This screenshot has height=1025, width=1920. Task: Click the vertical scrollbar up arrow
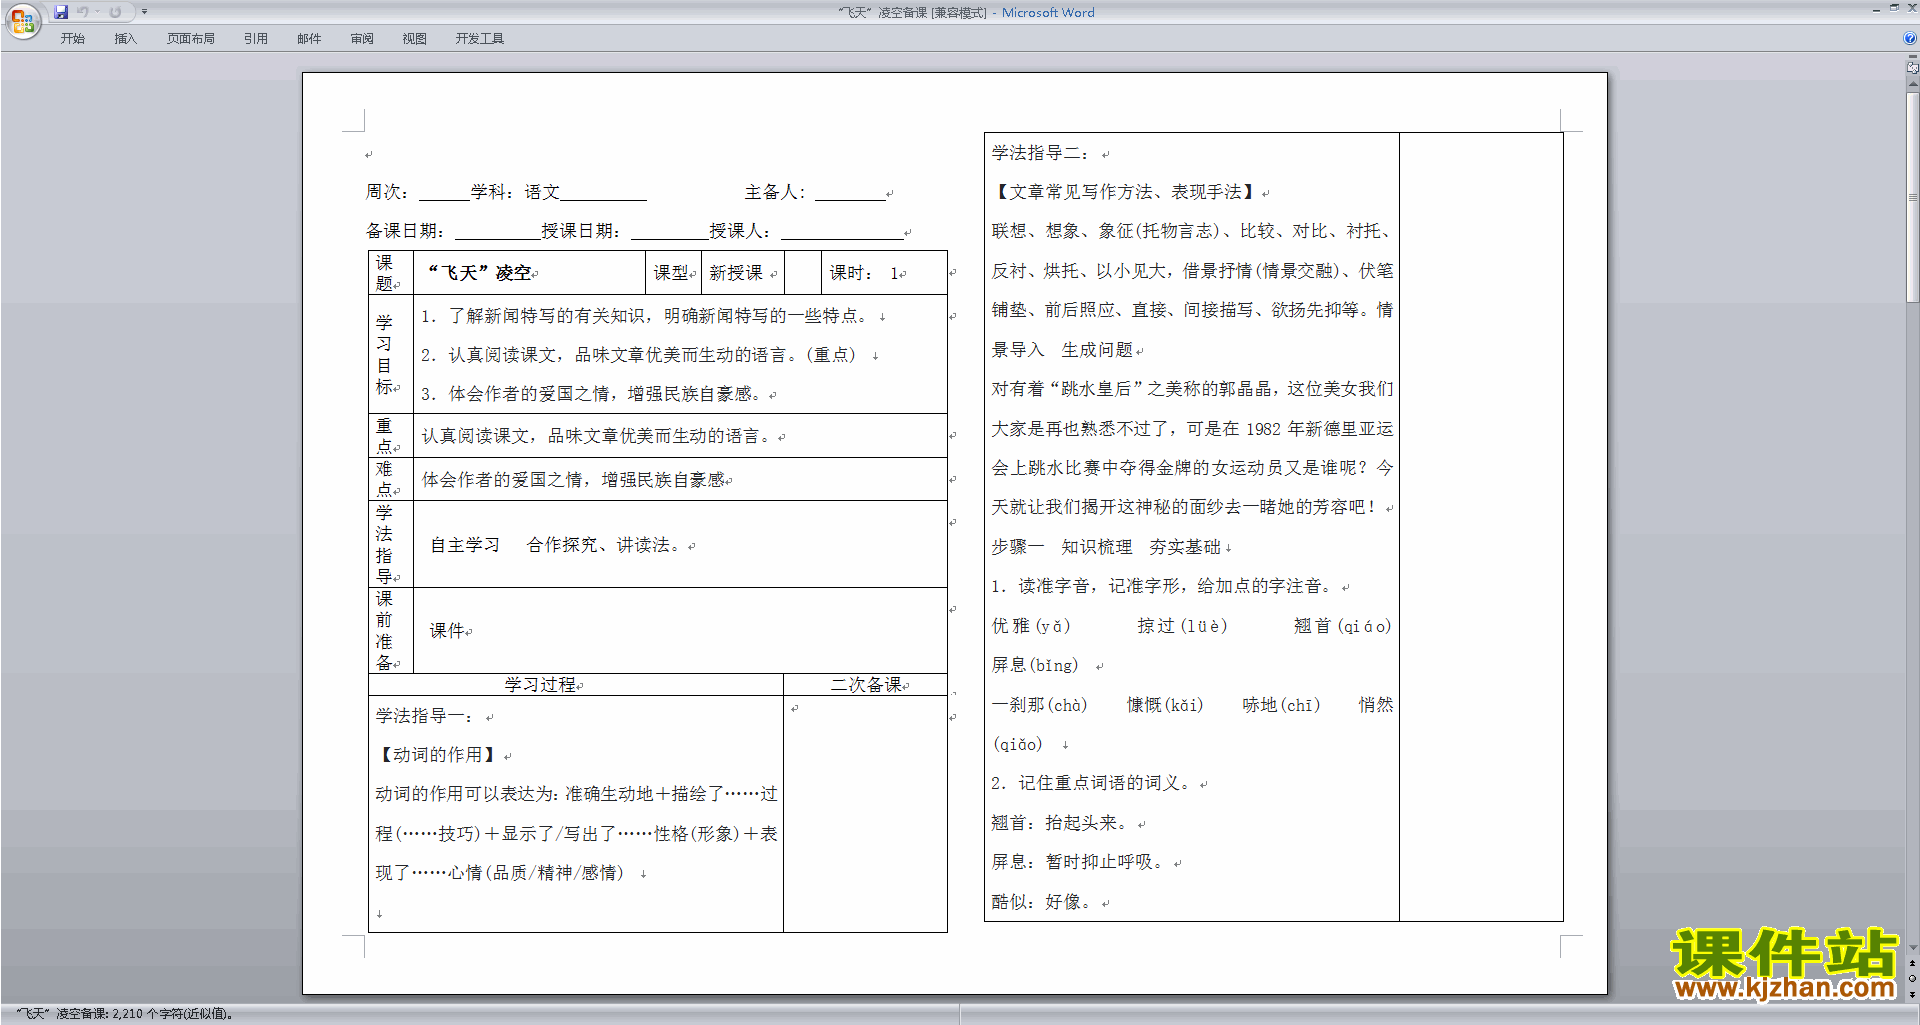[x=1913, y=86]
